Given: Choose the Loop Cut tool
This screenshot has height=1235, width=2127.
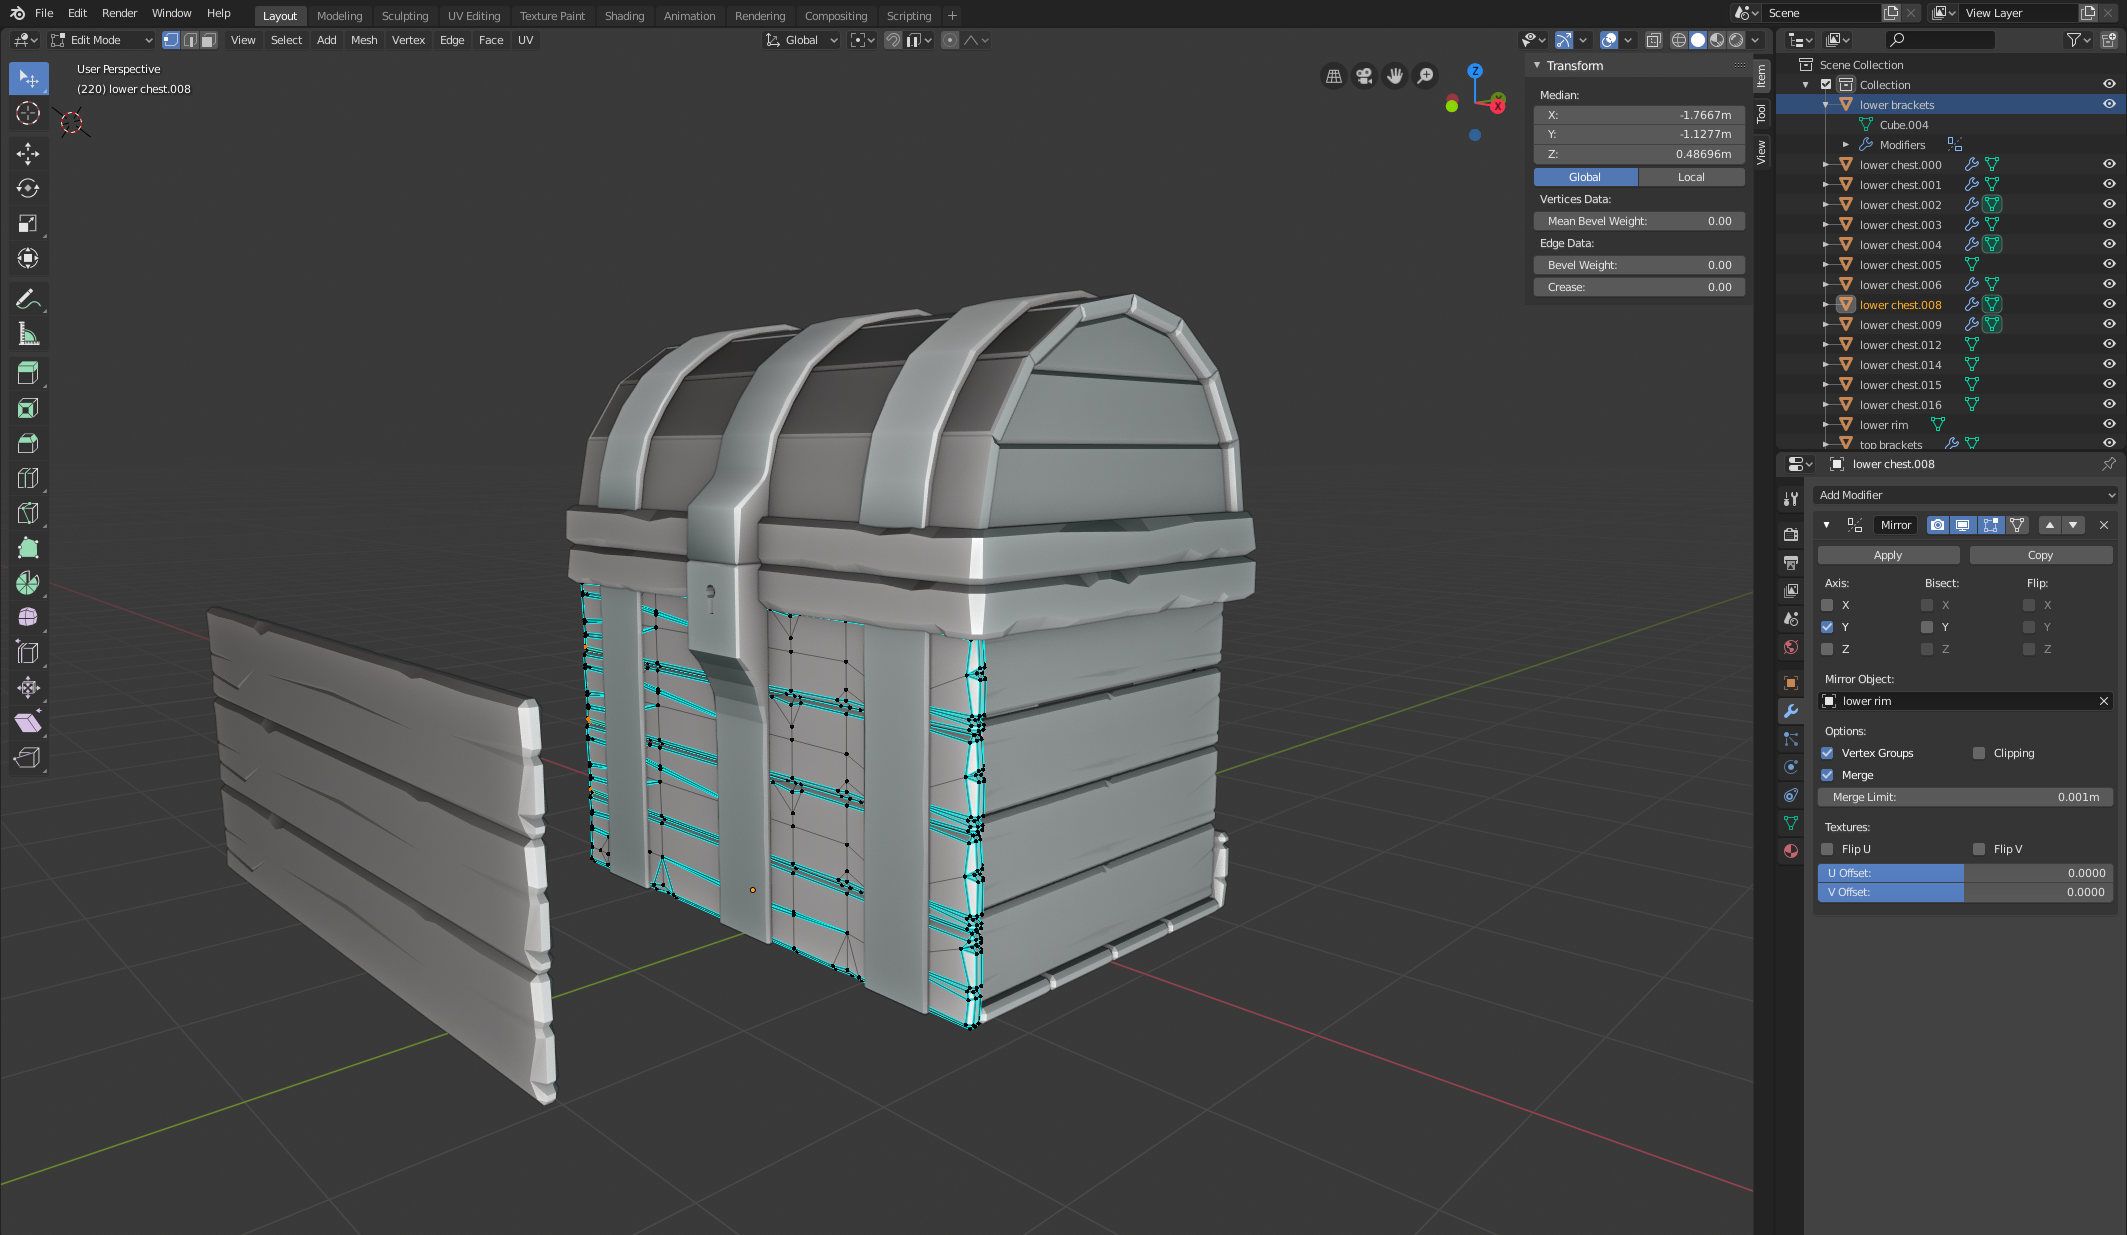Looking at the screenshot, I should pyautogui.click(x=28, y=478).
